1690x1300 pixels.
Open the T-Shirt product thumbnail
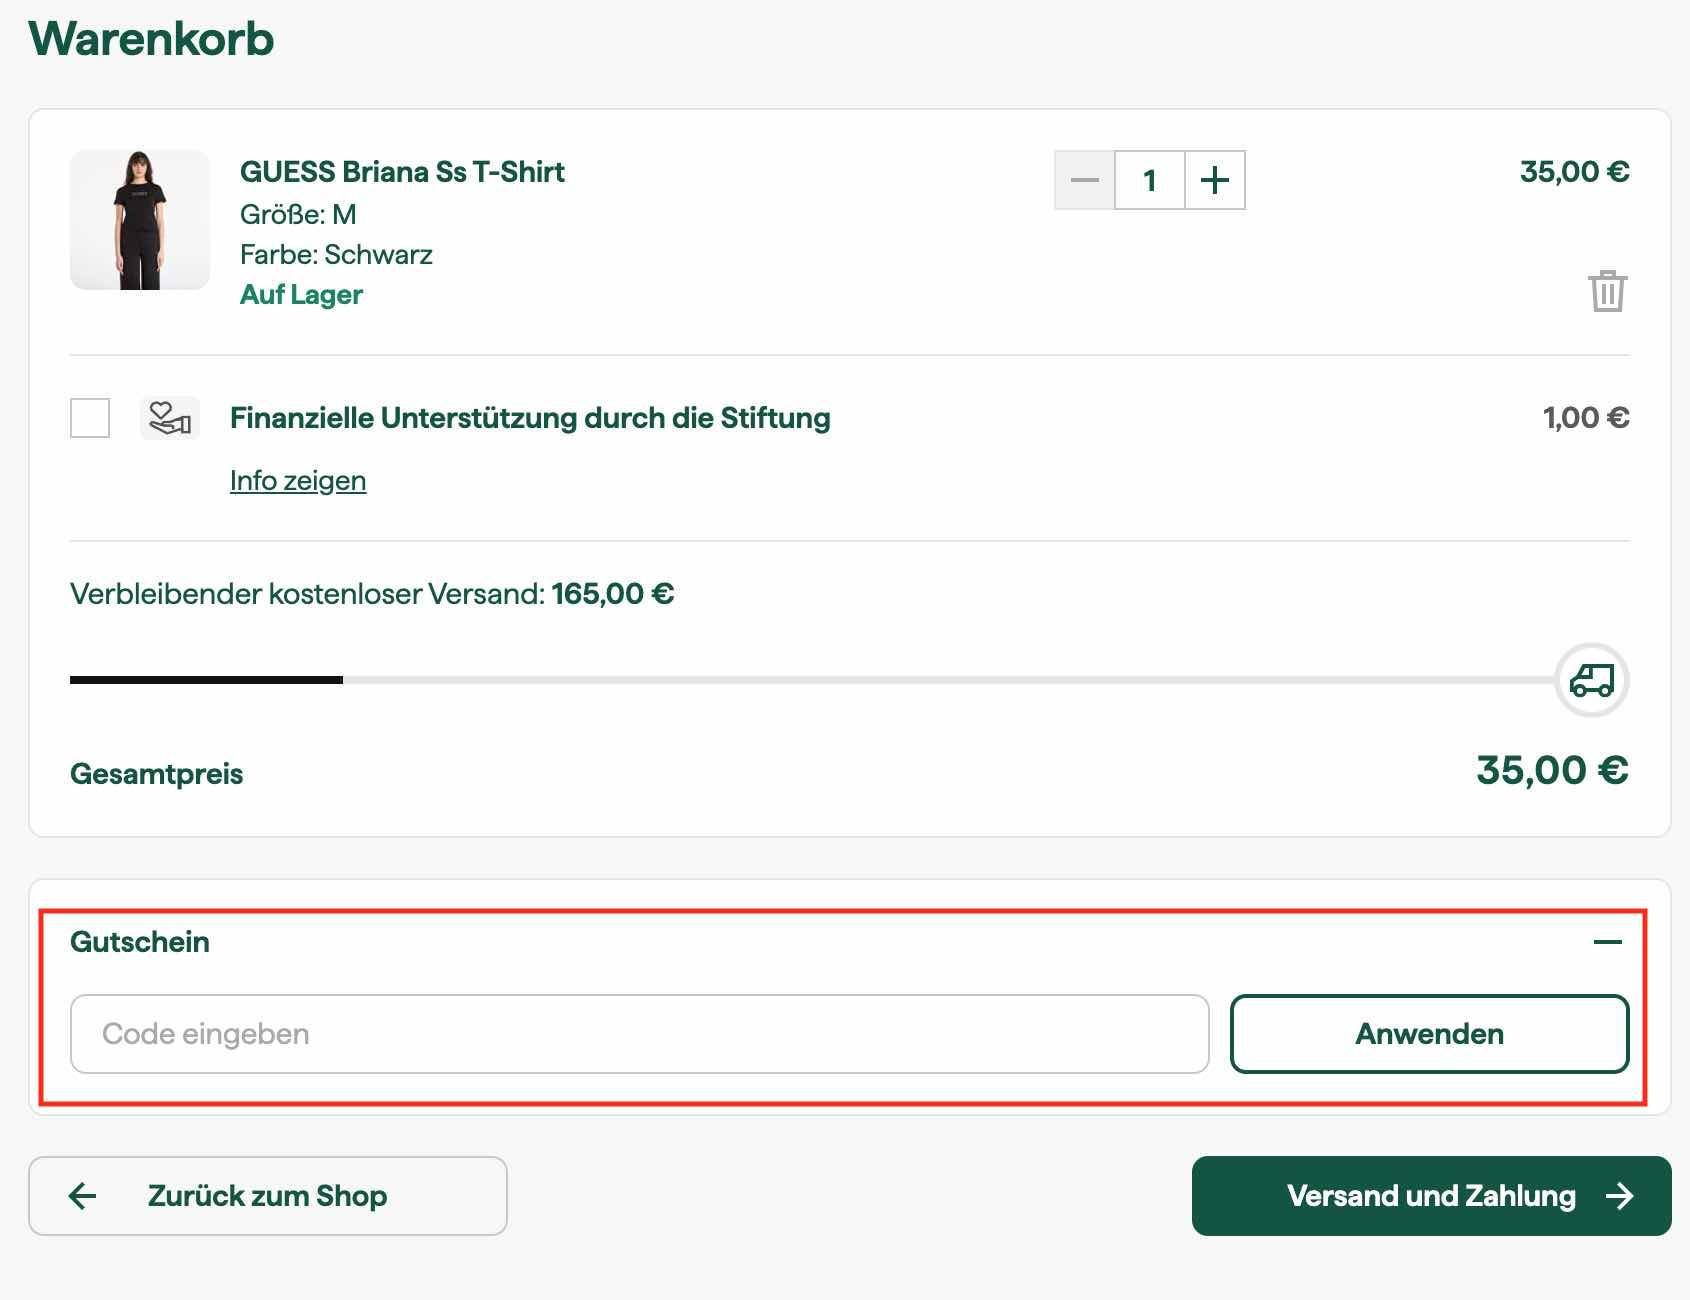coord(140,220)
